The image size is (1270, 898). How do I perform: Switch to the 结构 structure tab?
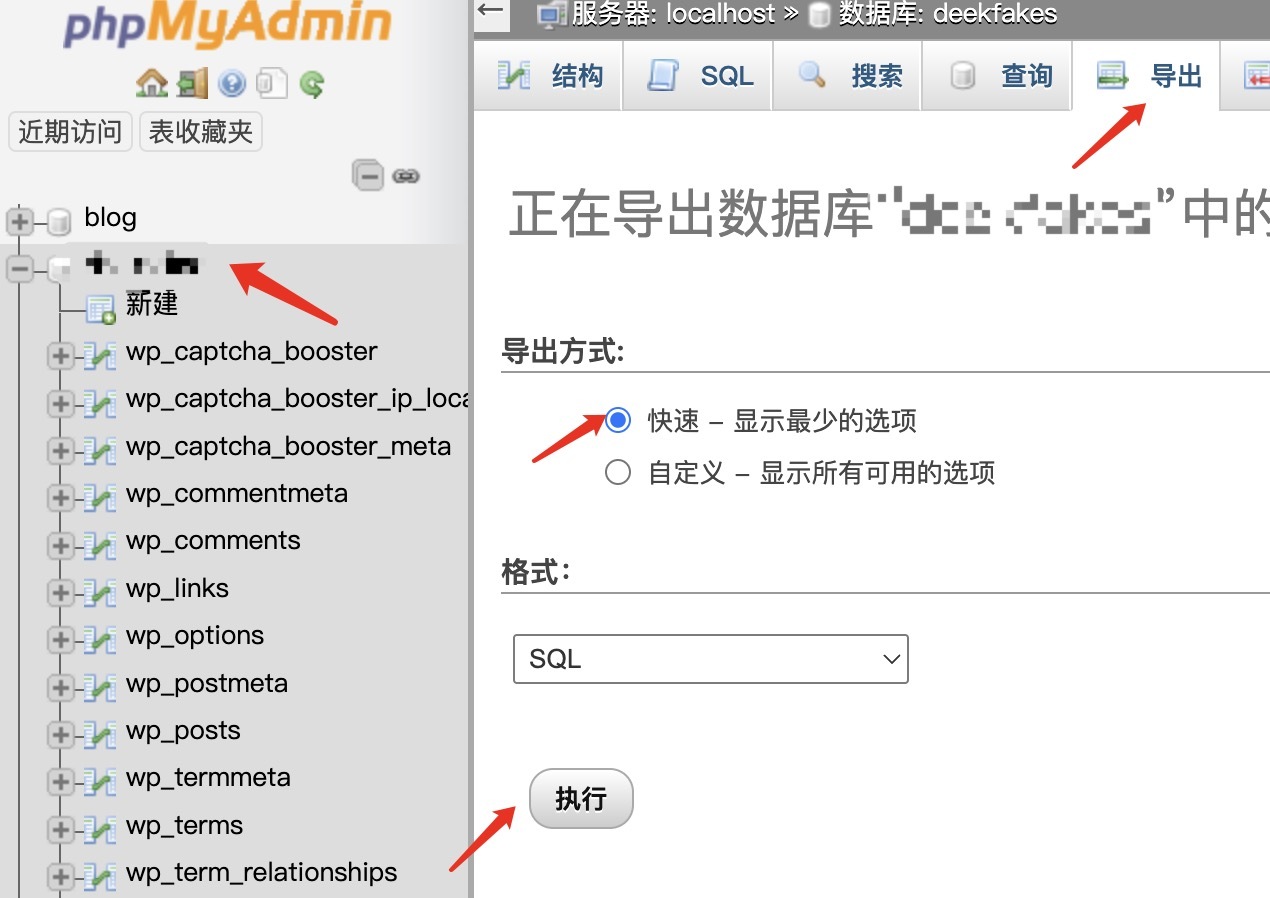pyautogui.click(x=548, y=76)
